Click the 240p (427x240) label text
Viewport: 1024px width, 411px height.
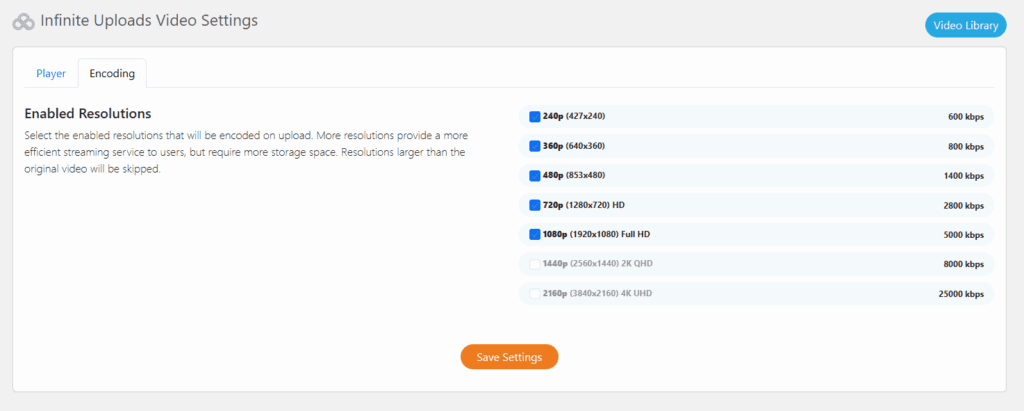(x=574, y=116)
